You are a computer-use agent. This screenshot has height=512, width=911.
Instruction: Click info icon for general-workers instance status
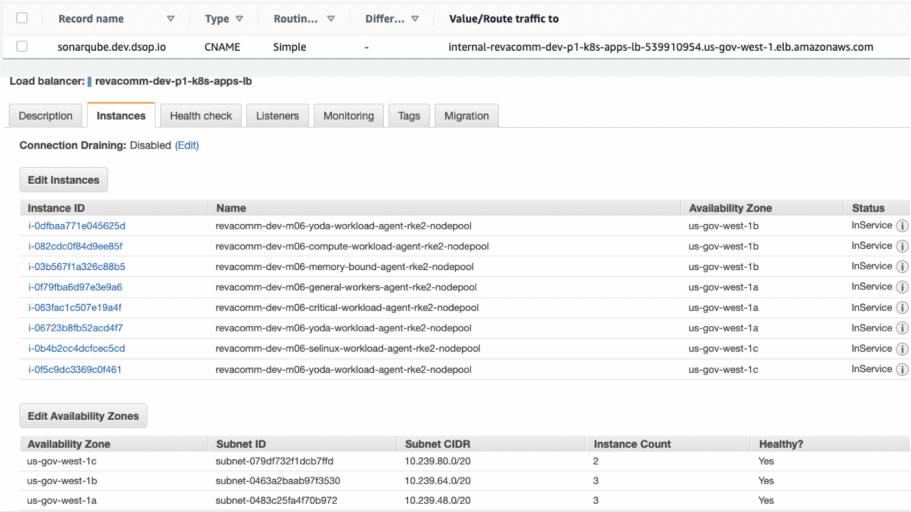pos(902,287)
